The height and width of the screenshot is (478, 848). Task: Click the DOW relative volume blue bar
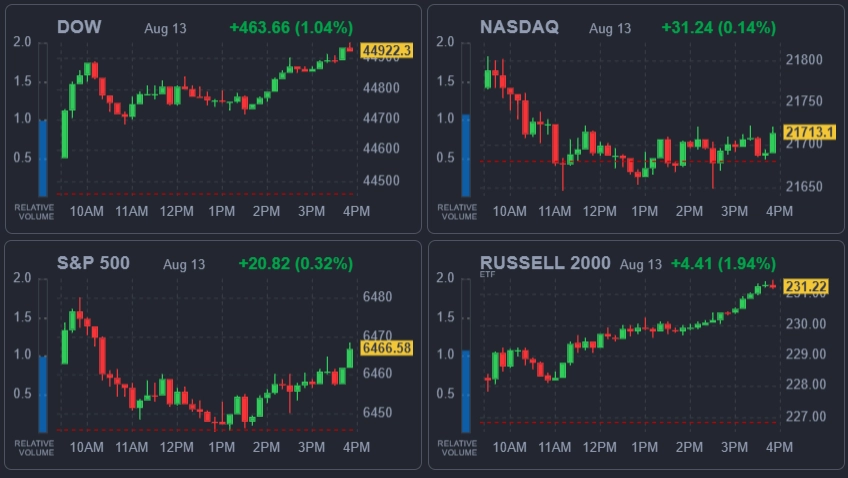(x=43, y=158)
